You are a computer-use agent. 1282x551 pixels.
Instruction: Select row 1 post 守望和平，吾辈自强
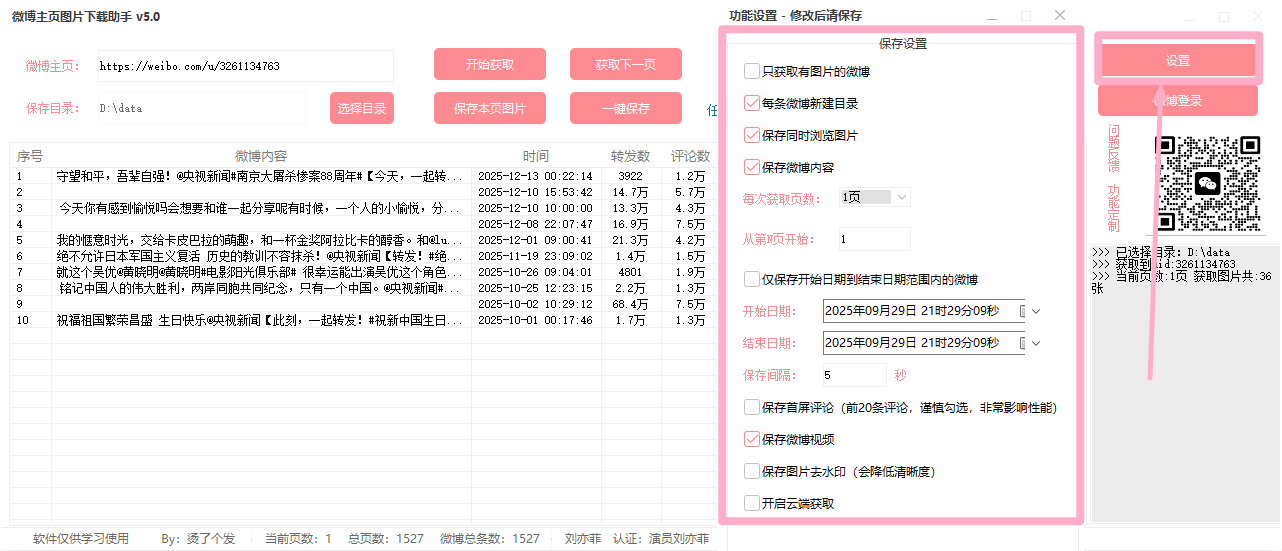(261, 176)
